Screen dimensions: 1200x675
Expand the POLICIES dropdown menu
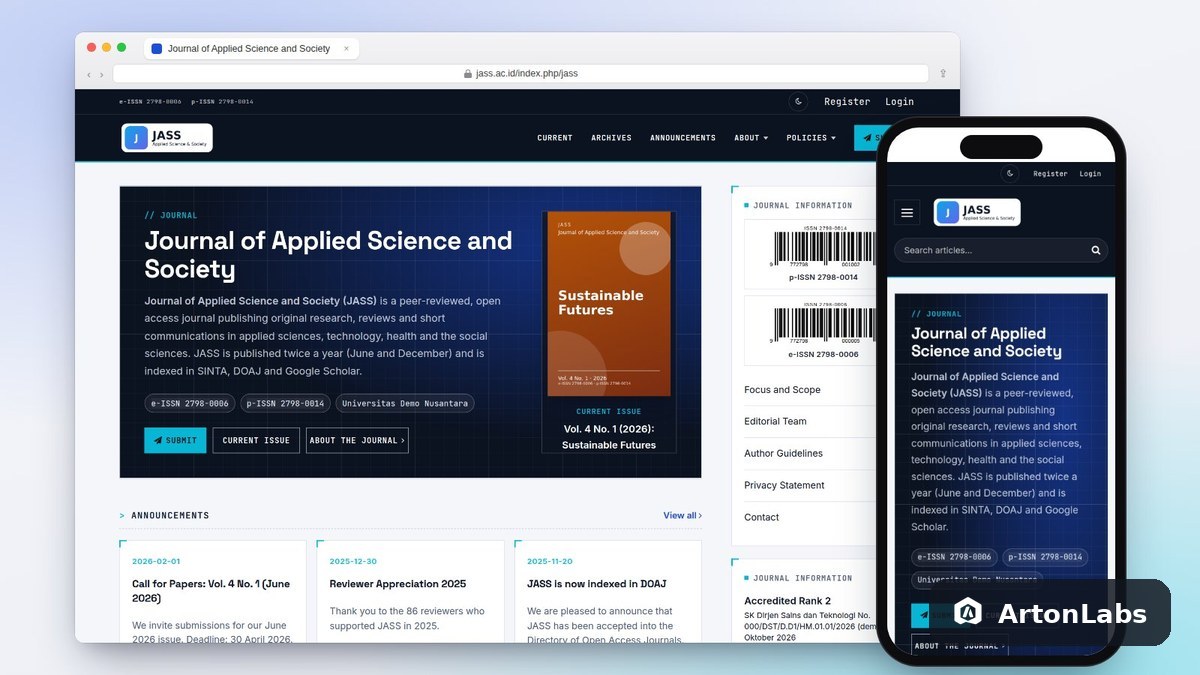811,138
